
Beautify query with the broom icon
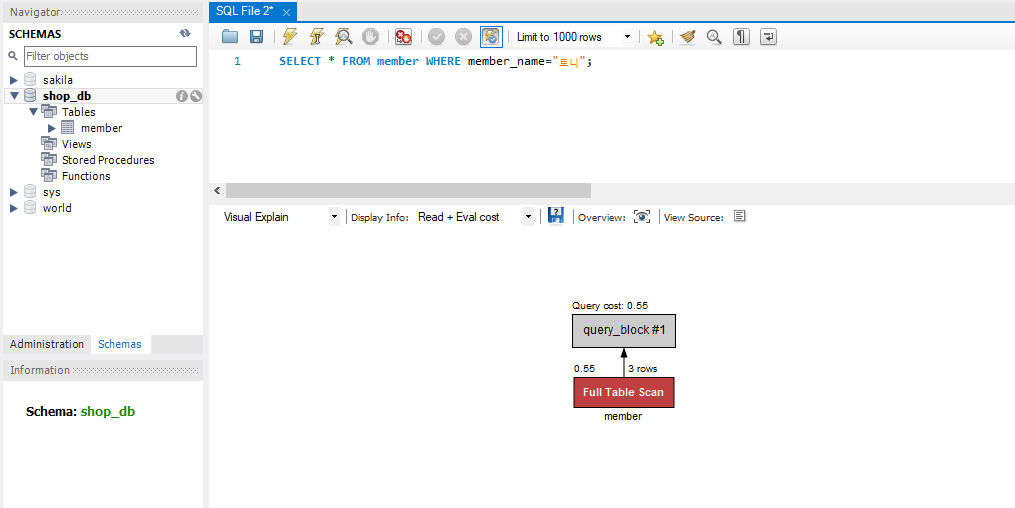(x=687, y=37)
